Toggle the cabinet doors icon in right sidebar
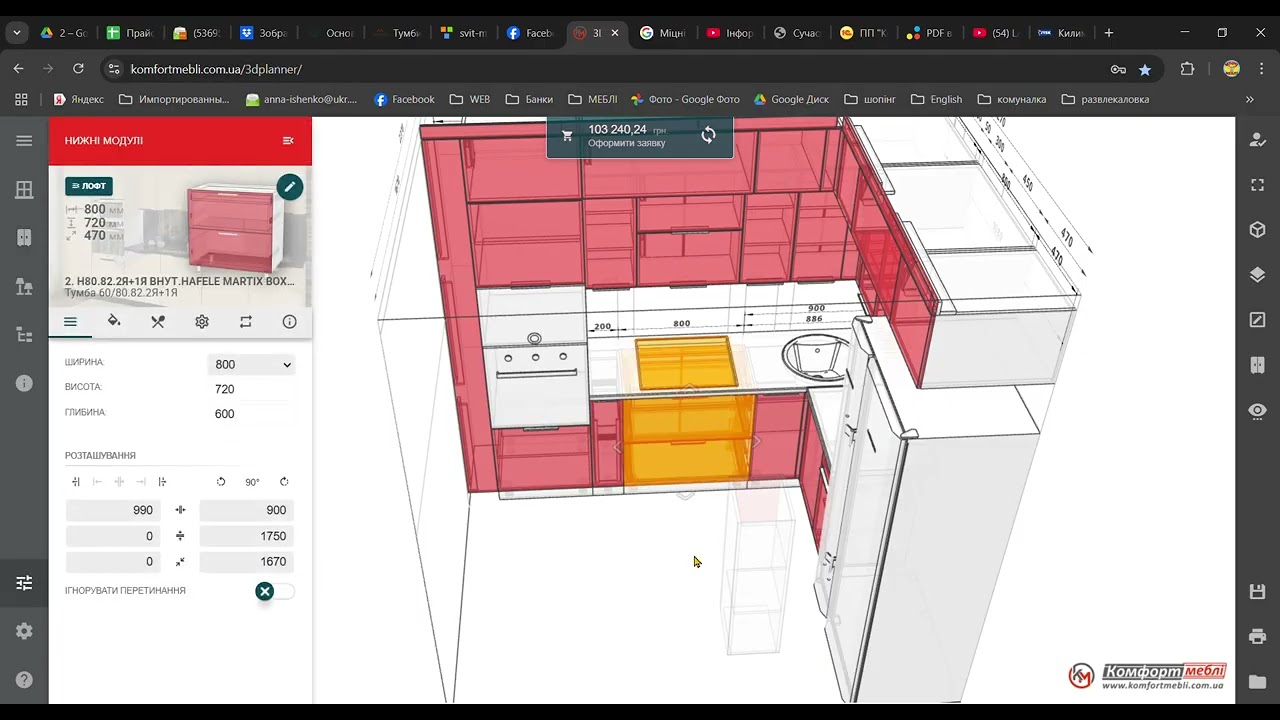The width and height of the screenshot is (1280, 720). point(1258,365)
